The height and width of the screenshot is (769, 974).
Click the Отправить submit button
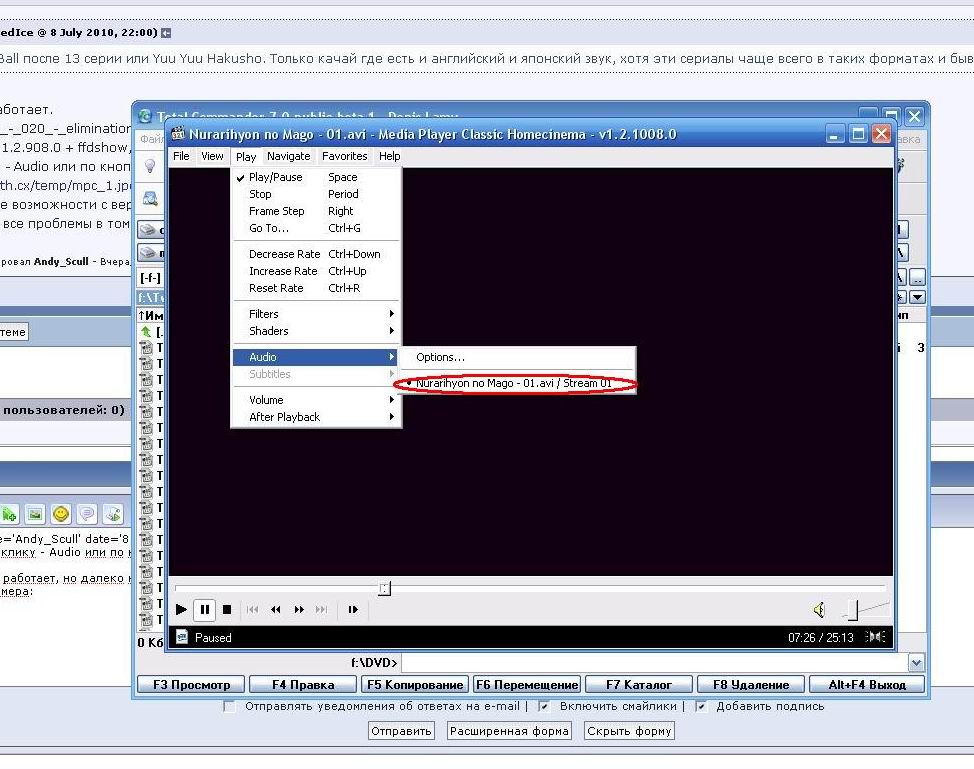click(x=401, y=731)
